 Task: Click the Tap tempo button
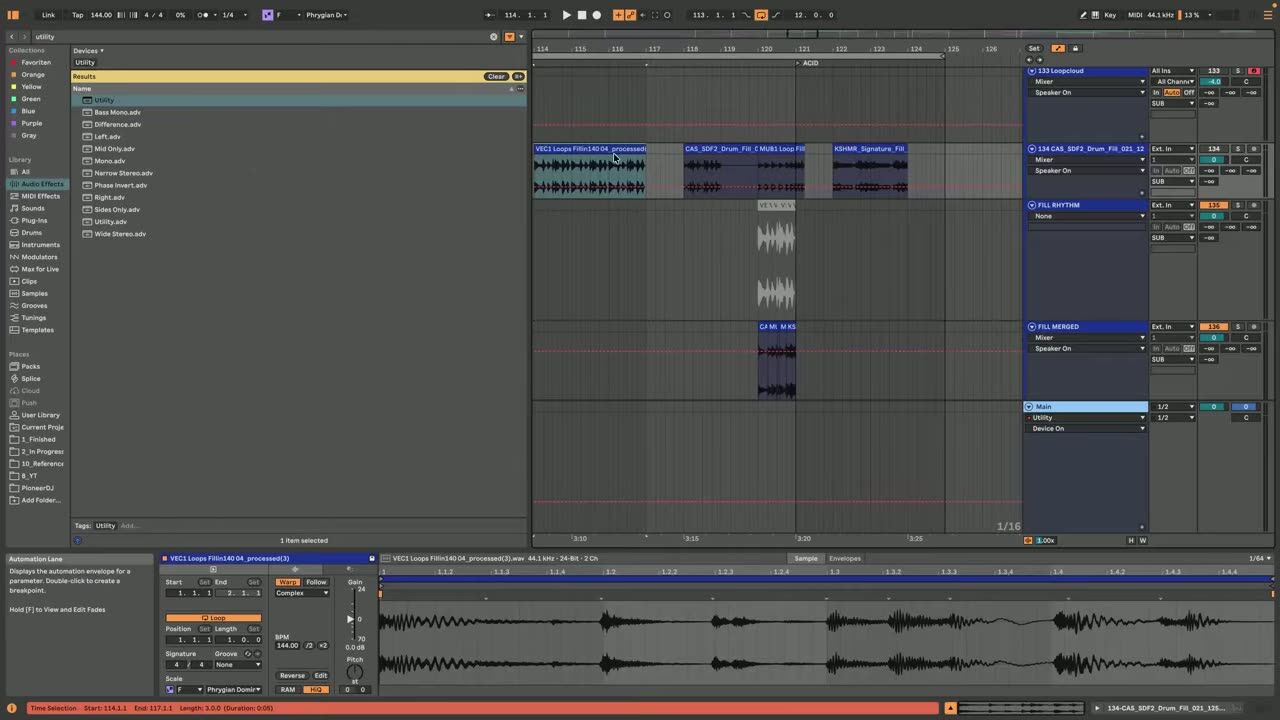78,15
